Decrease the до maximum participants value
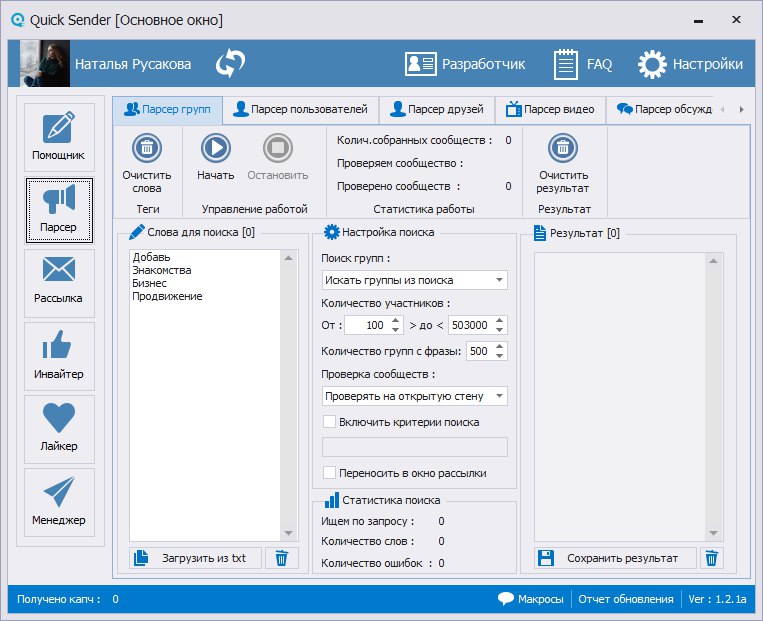 (500, 329)
